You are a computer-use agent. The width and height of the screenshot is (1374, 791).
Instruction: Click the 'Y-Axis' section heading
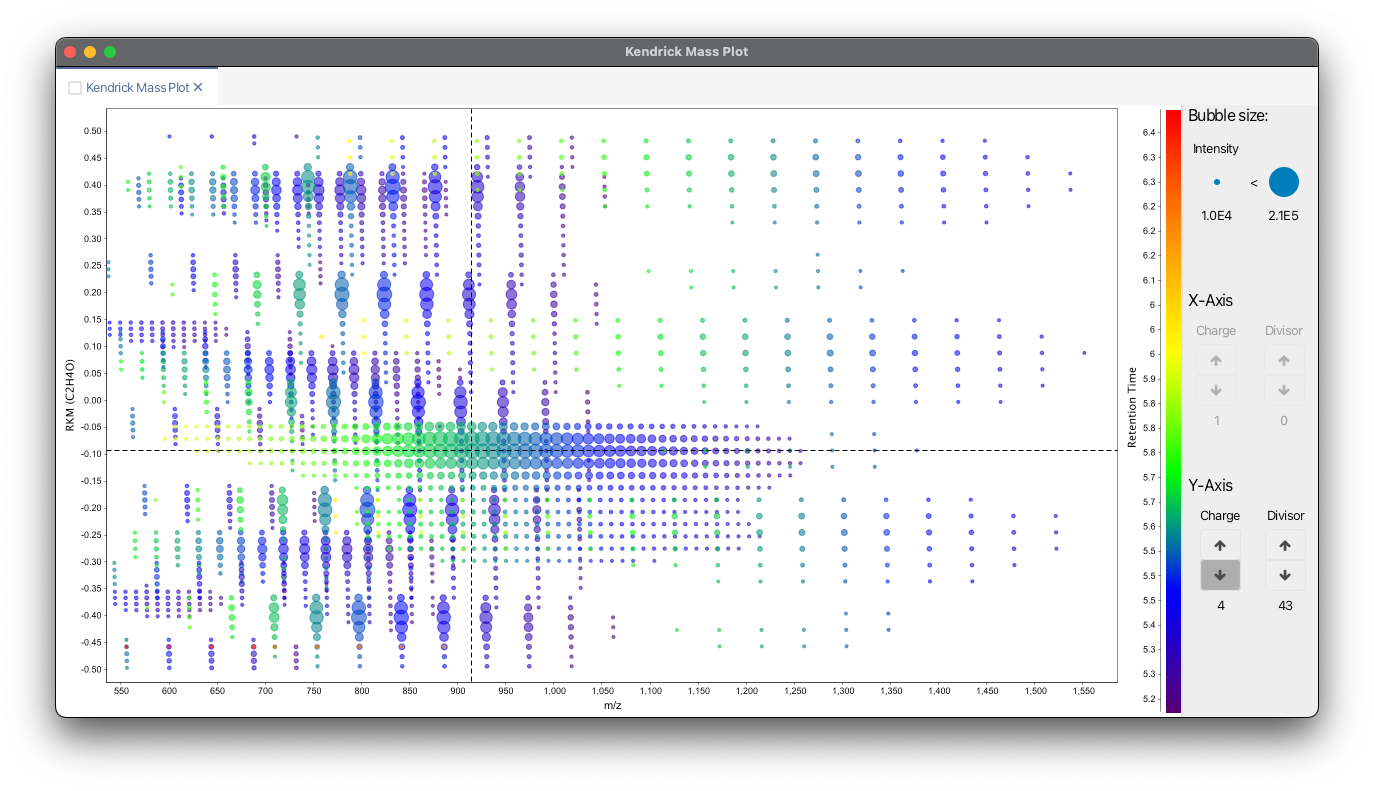tap(1210, 485)
